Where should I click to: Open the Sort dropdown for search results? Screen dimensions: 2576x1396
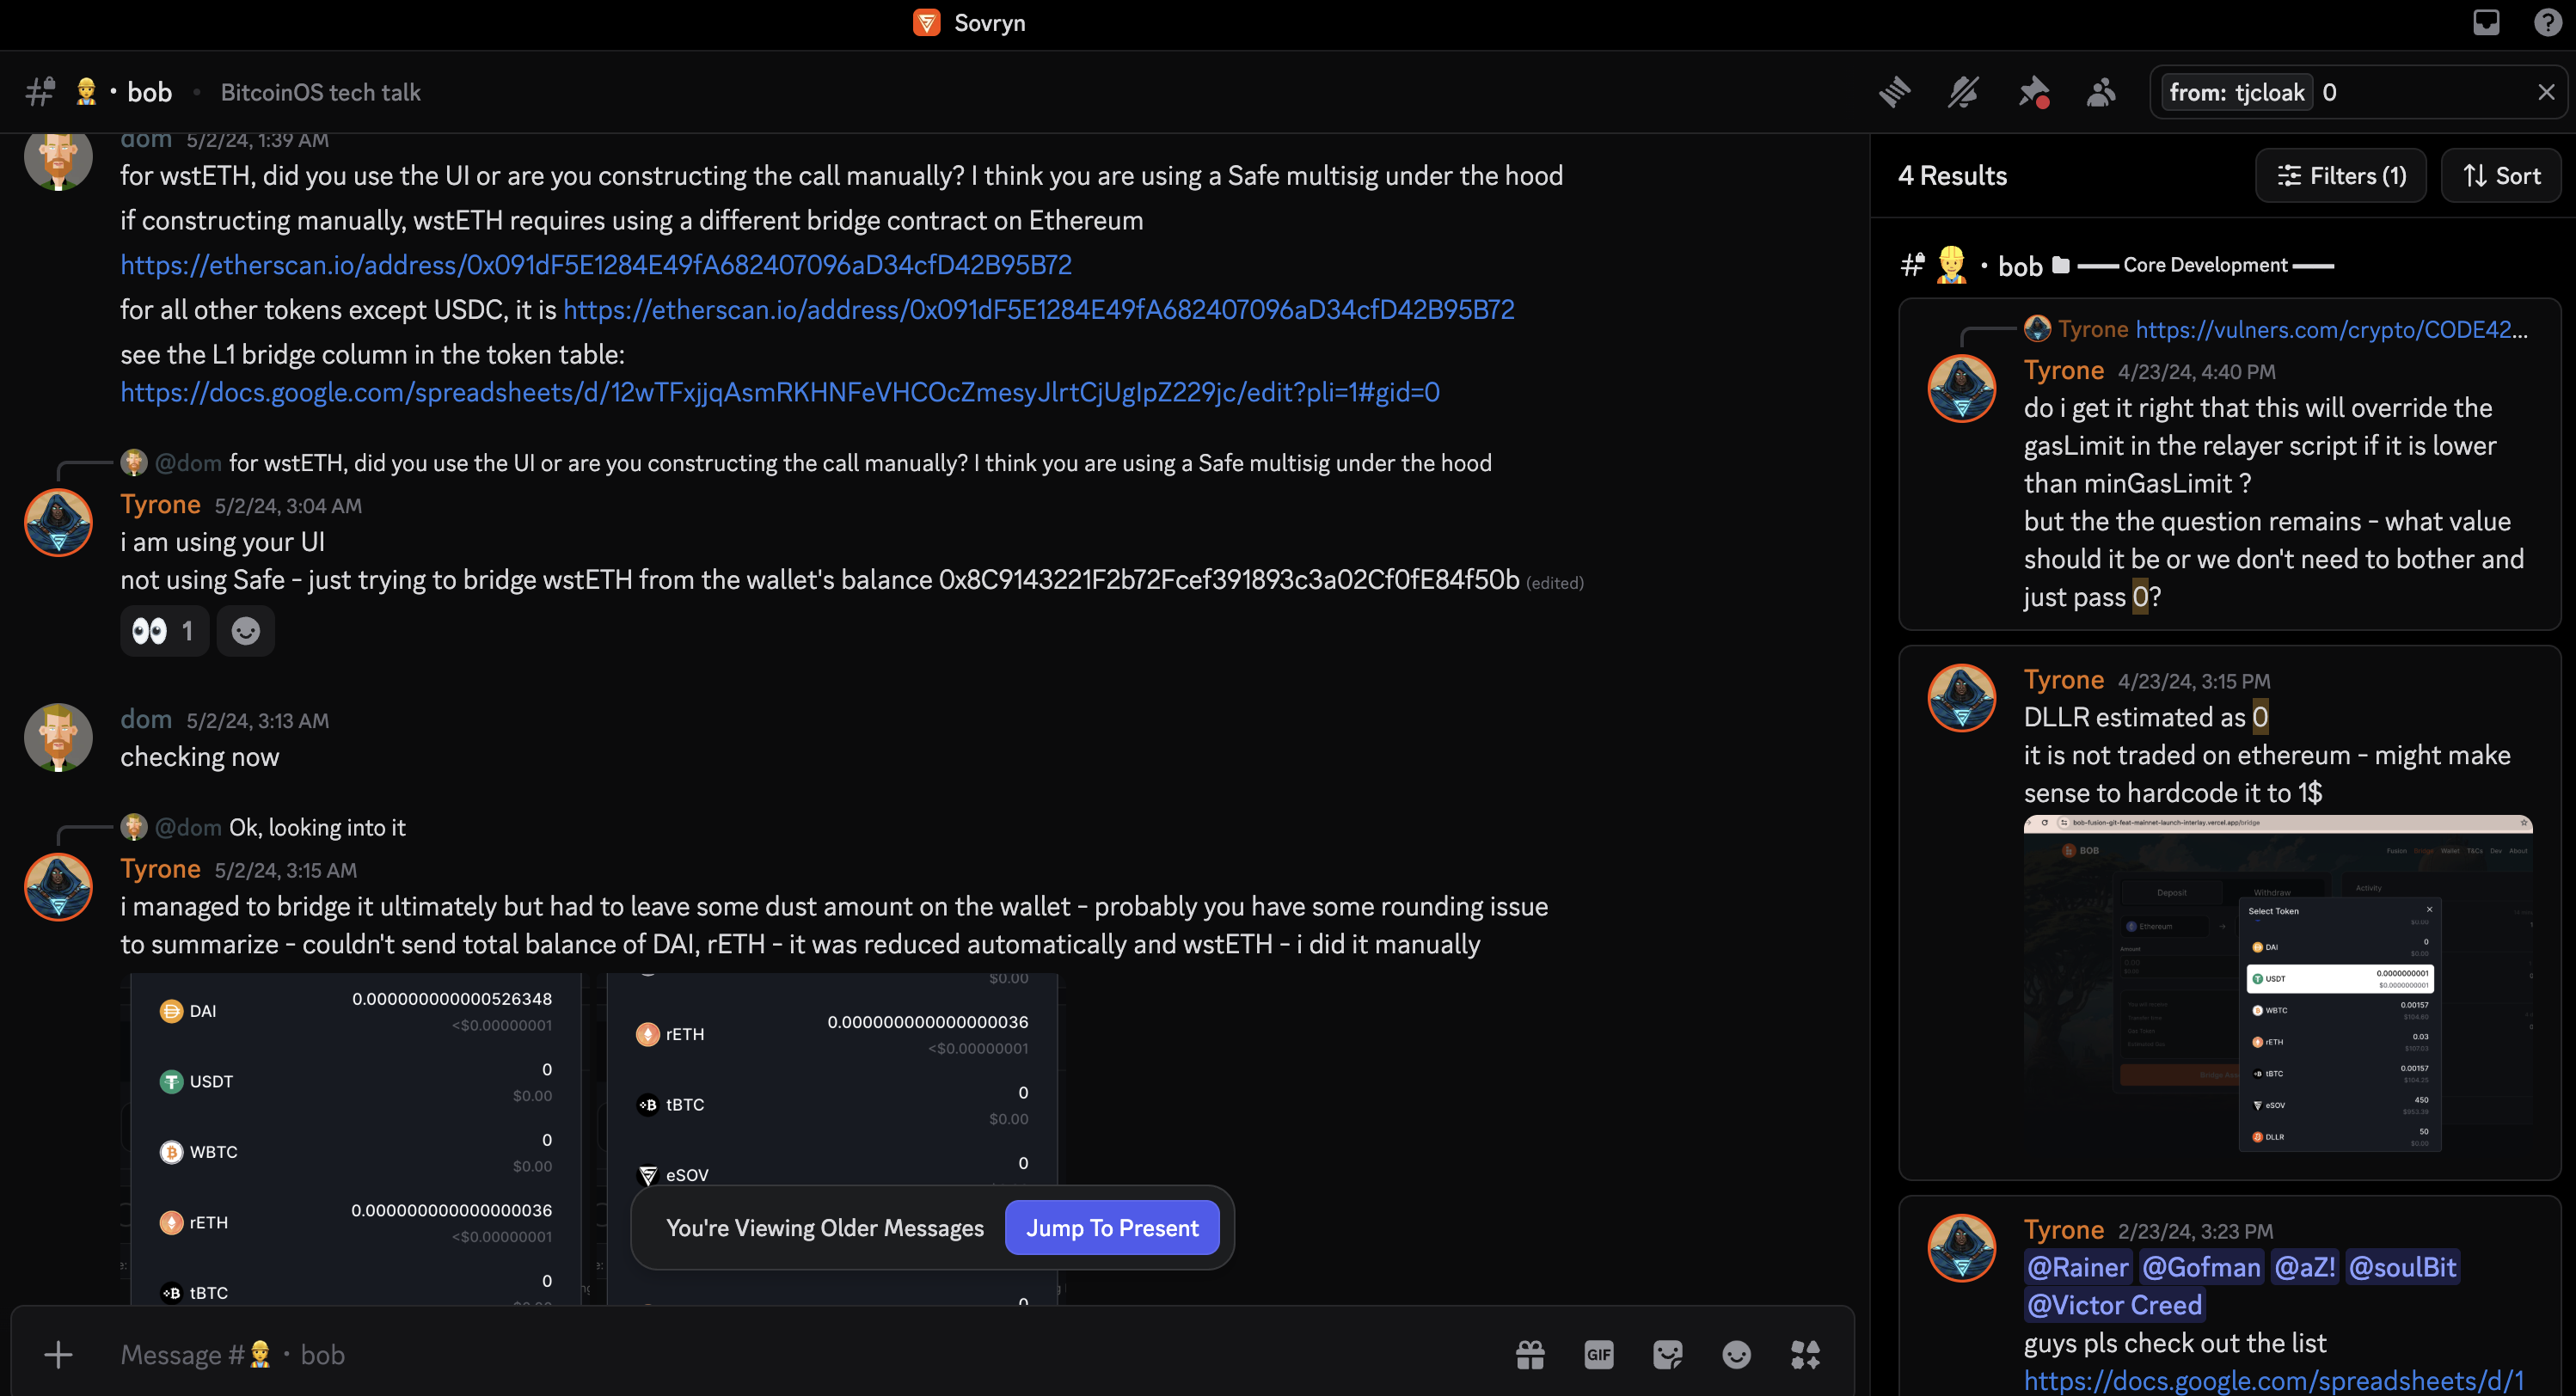tap(2501, 176)
